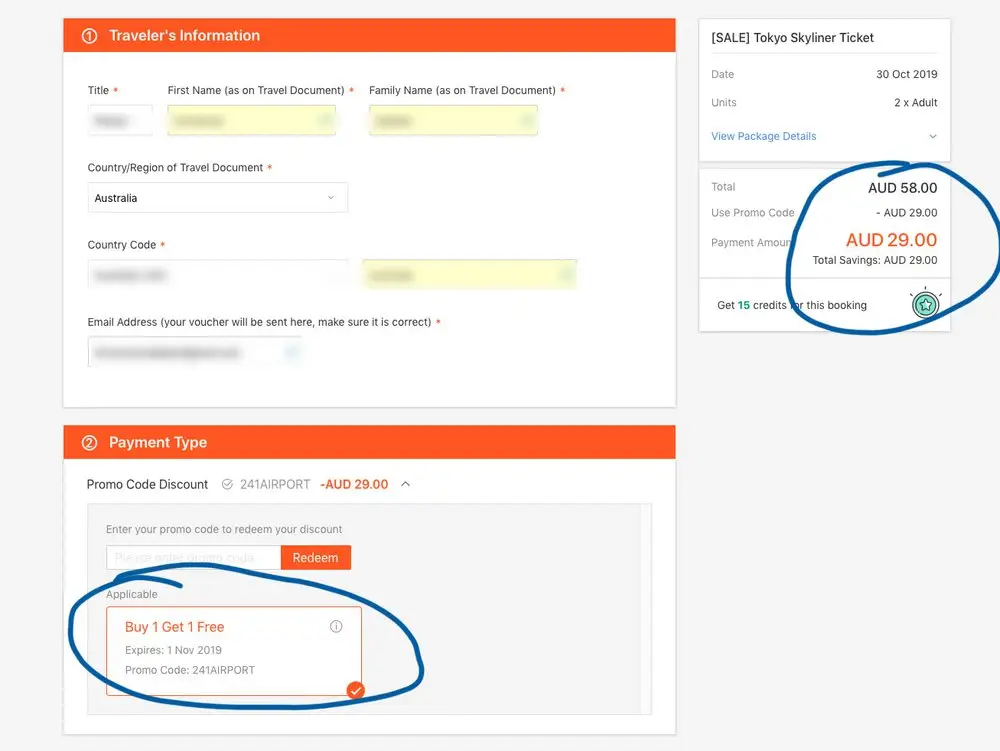Click the step 2 circle in Payment Type header
The width and height of the screenshot is (1000, 751).
[90, 442]
